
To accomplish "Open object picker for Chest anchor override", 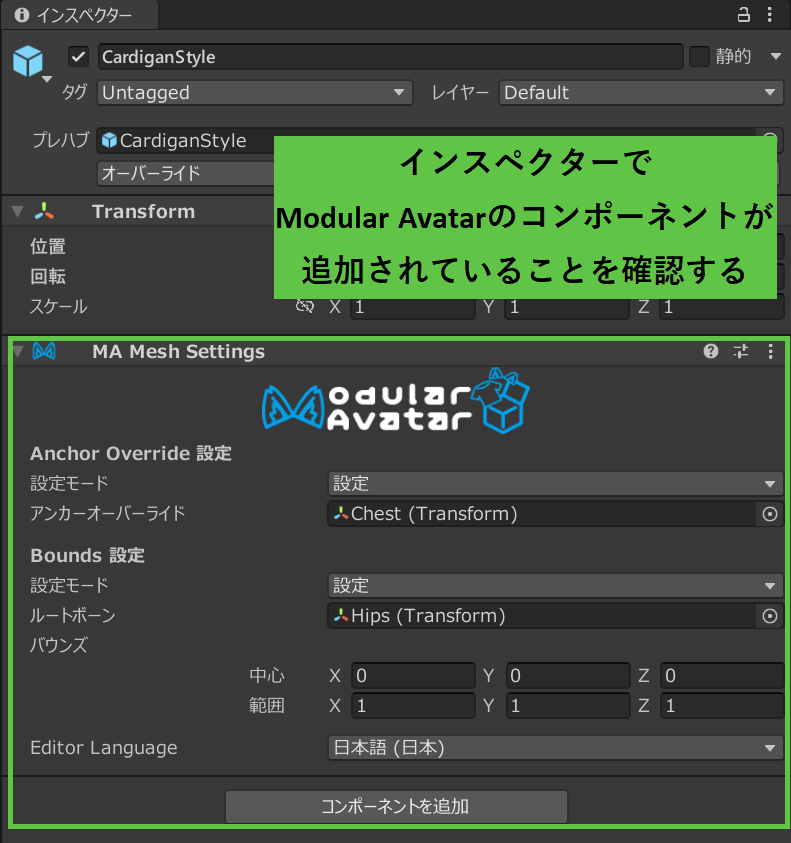I will (x=769, y=514).
